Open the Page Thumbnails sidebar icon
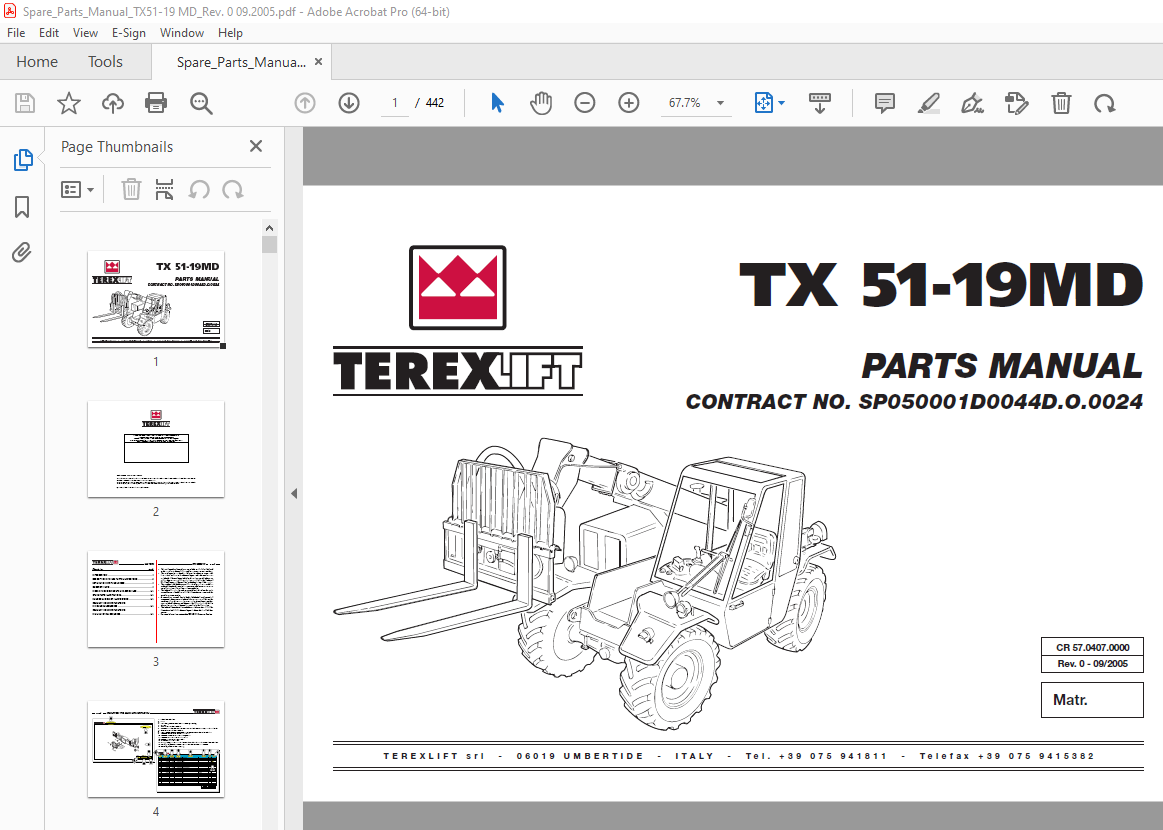The height and width of the screenshot is (830, 1163). 23,159
